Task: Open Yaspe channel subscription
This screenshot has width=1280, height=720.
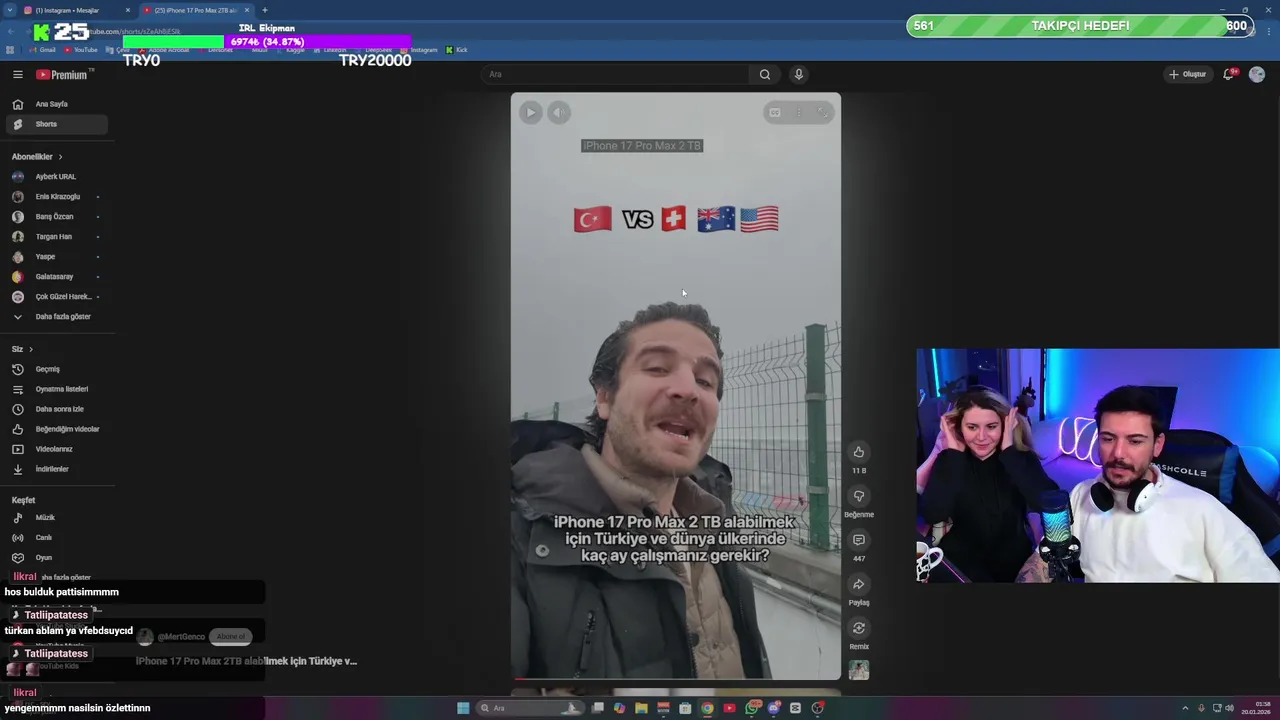Action: 57,257
